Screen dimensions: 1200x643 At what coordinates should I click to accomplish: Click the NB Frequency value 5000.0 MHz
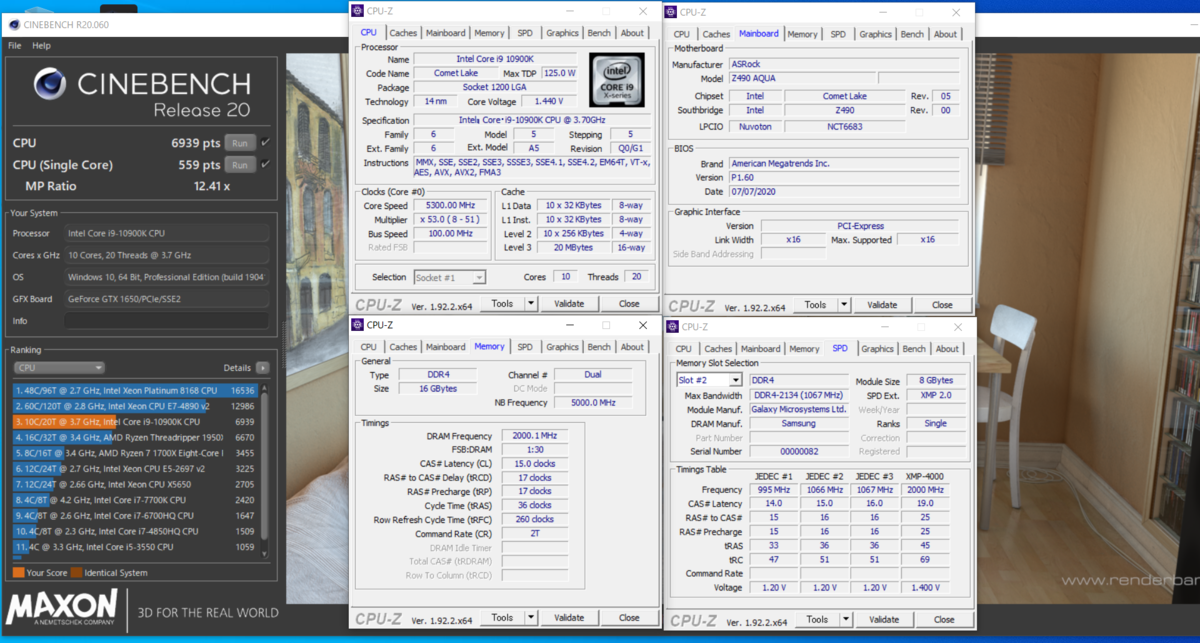click(594, 403)
